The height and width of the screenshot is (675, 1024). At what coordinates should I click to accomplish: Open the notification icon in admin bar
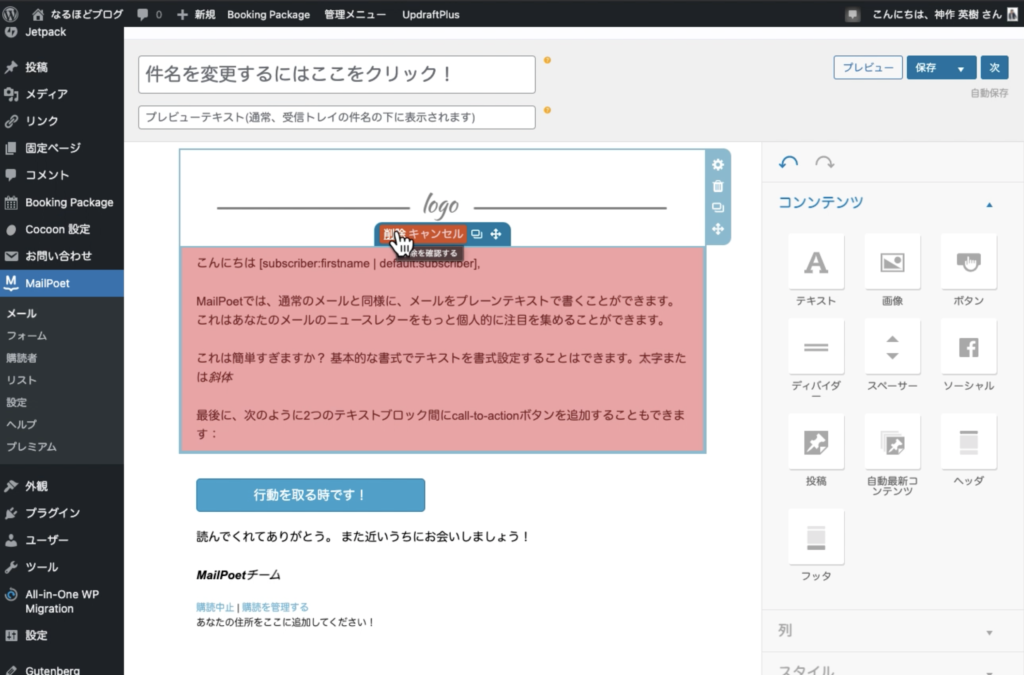click(852, 14)
